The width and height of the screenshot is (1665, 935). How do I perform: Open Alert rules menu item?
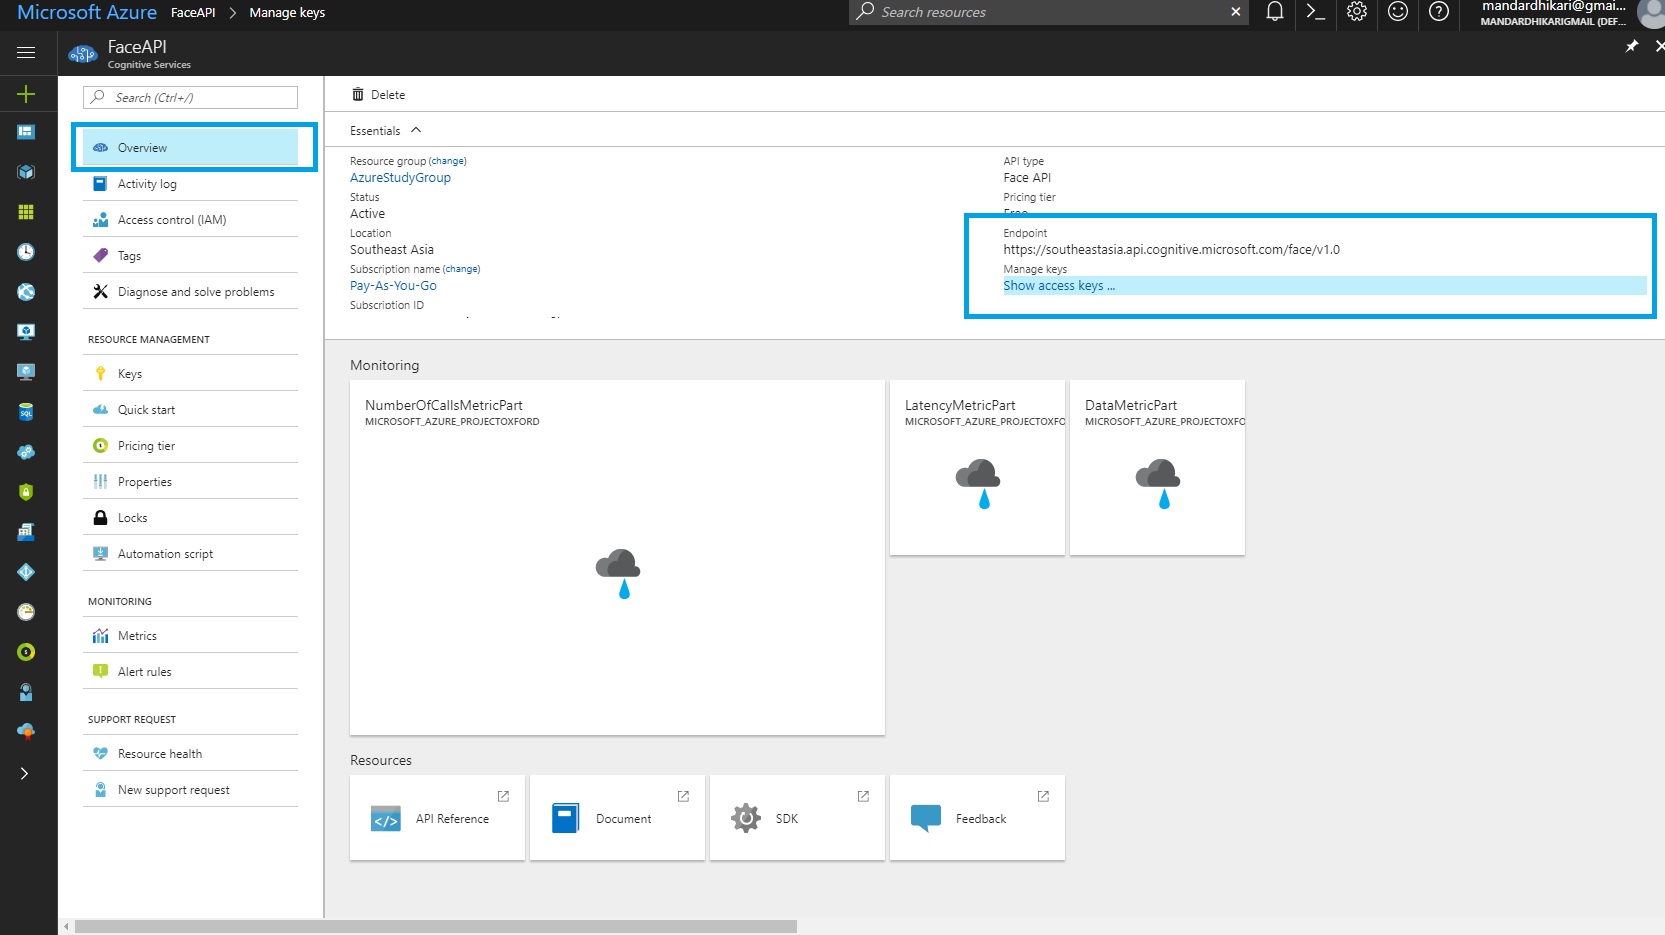coord(190,672)
